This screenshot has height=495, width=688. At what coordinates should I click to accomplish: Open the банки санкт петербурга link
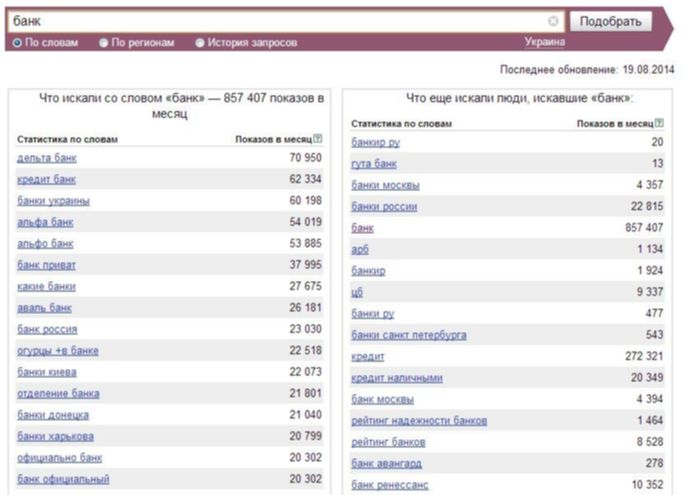coord(409,335)
